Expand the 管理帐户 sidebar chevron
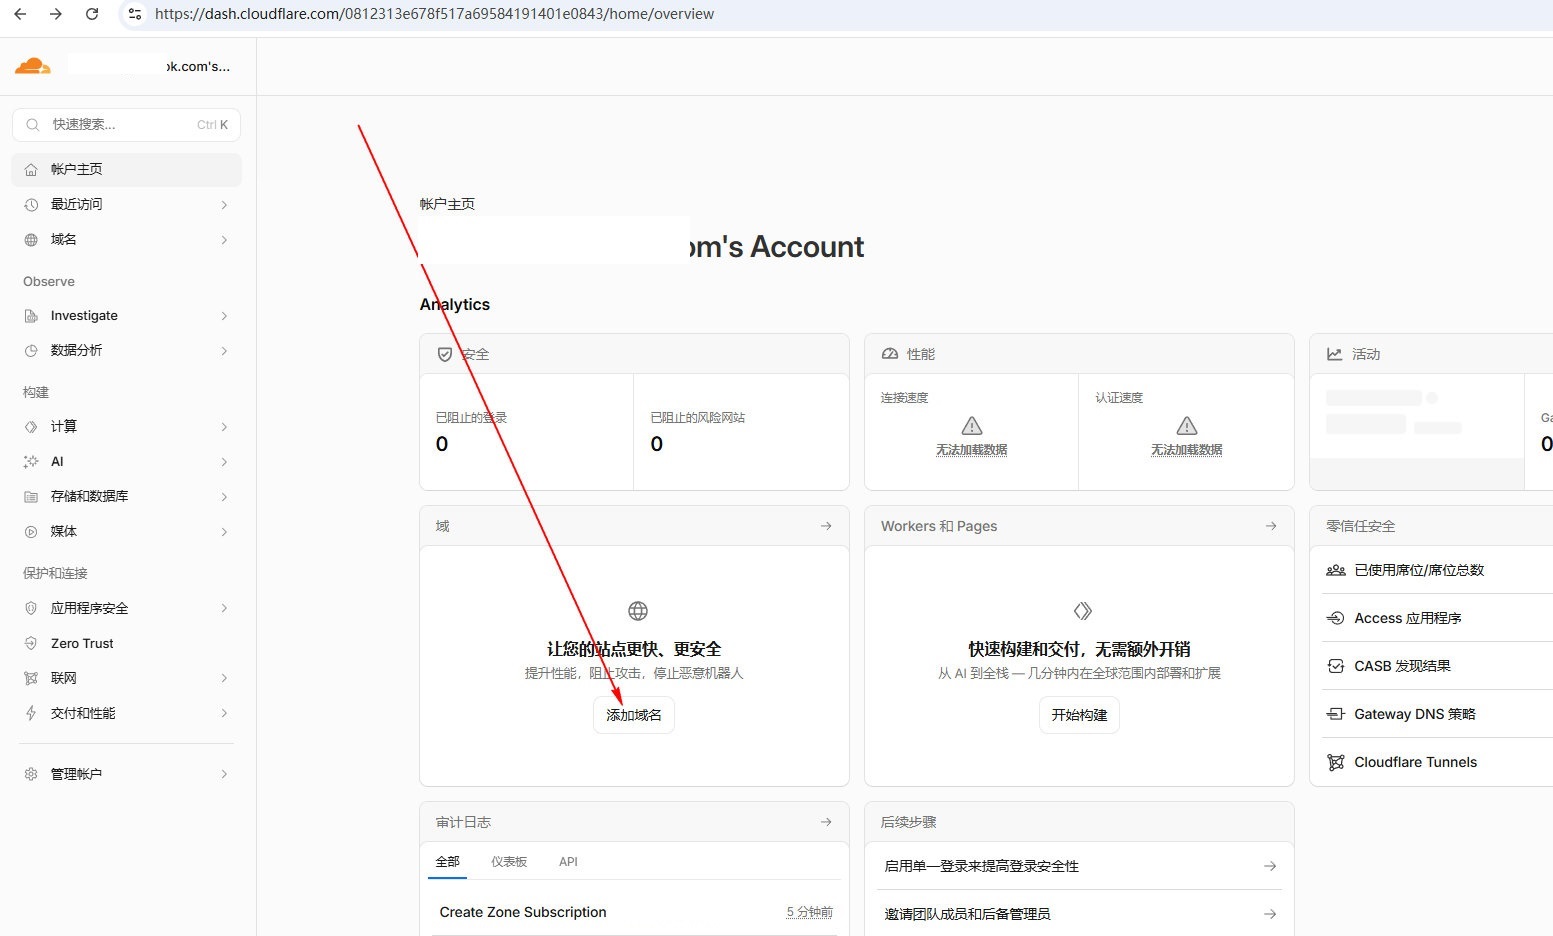Screen dimensions: 1553x936 (224, 774)
